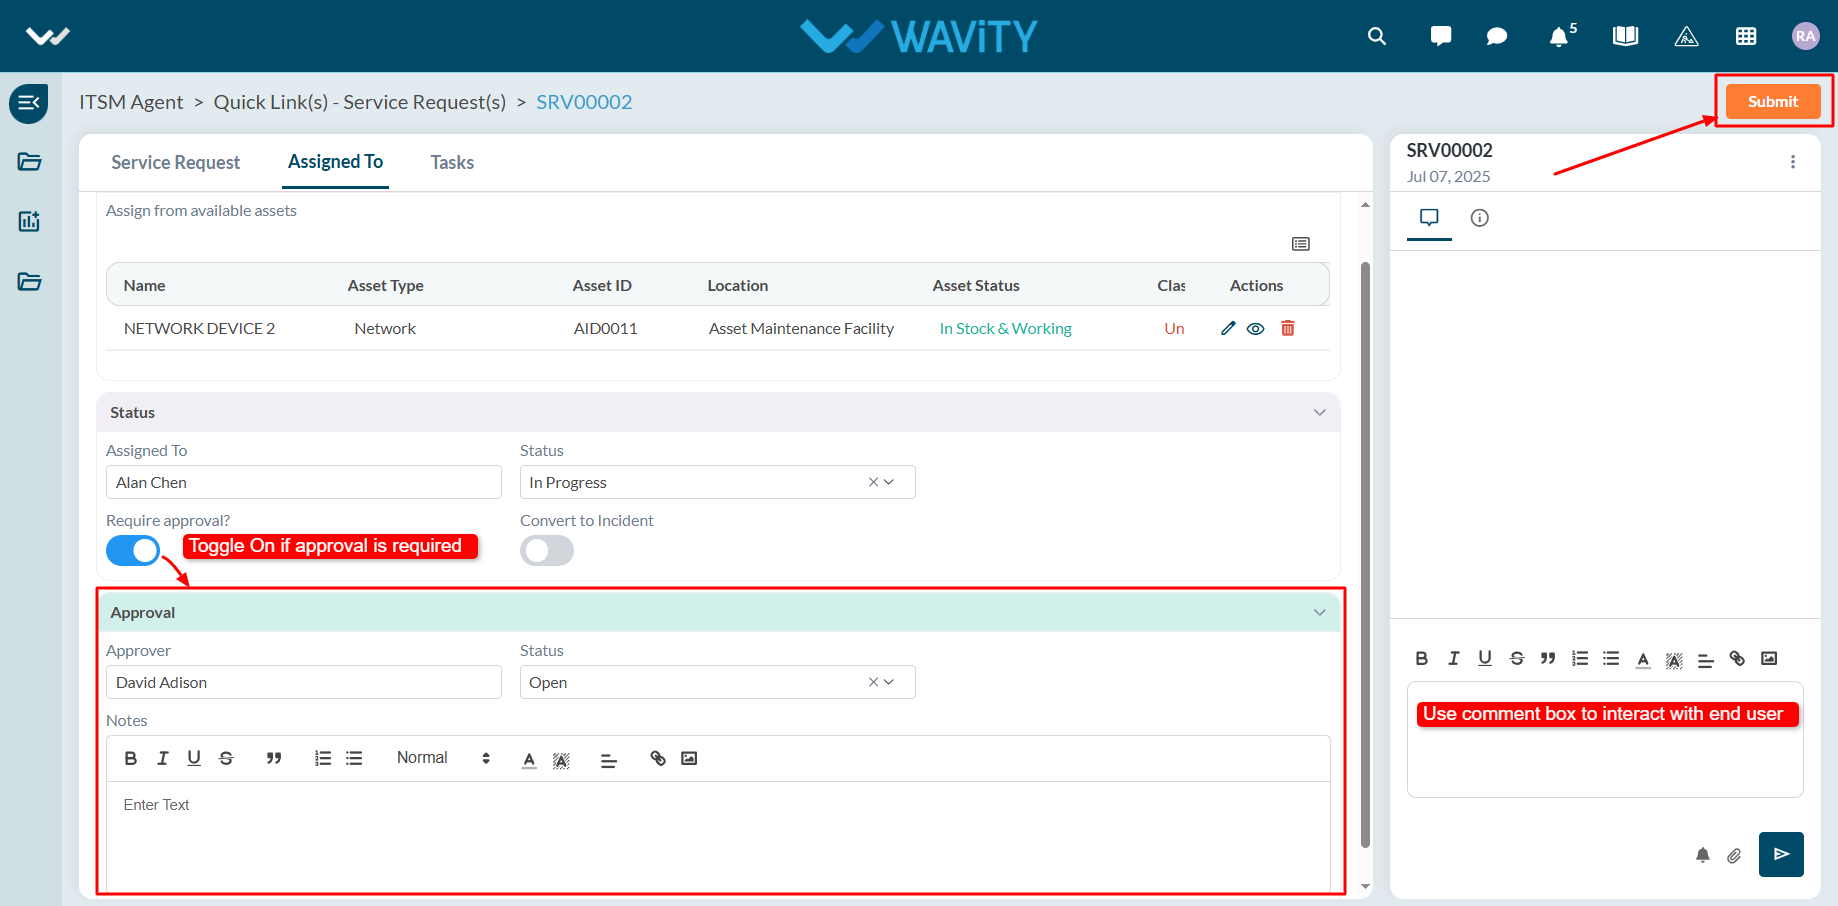Screen dimensions: 1838x906
Task: Click the list view icon above asset table
Action: click(1300, 244)
